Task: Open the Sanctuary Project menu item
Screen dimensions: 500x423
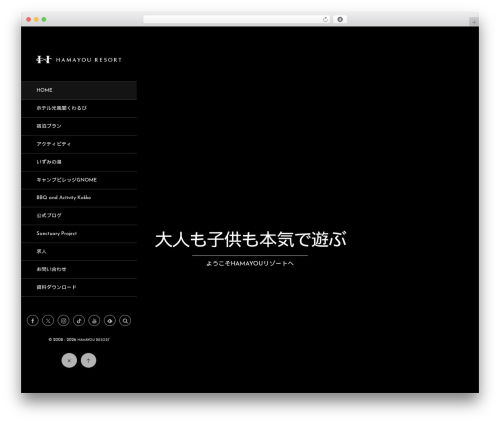Action: pos(79,234)
